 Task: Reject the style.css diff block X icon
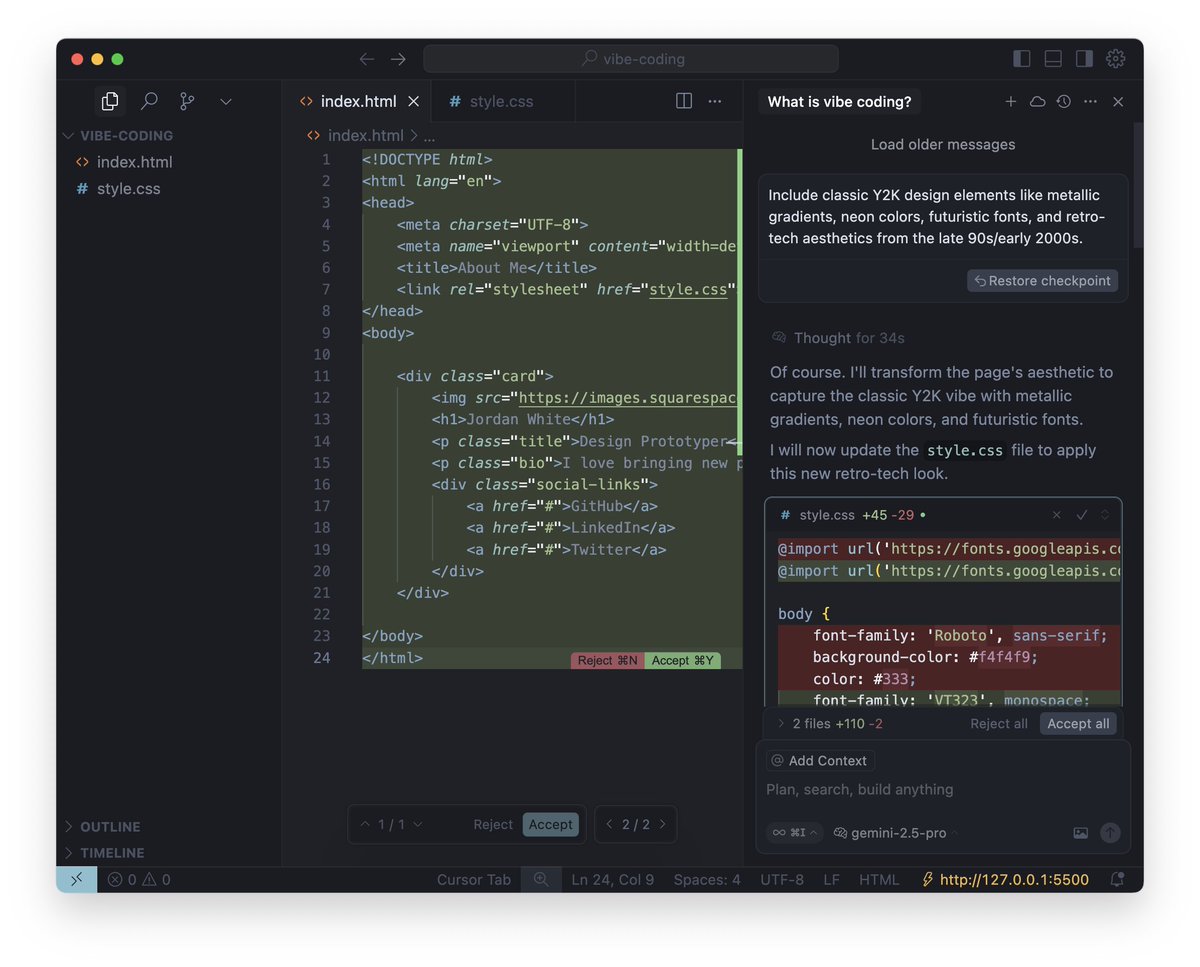[x=1057, y=515]
